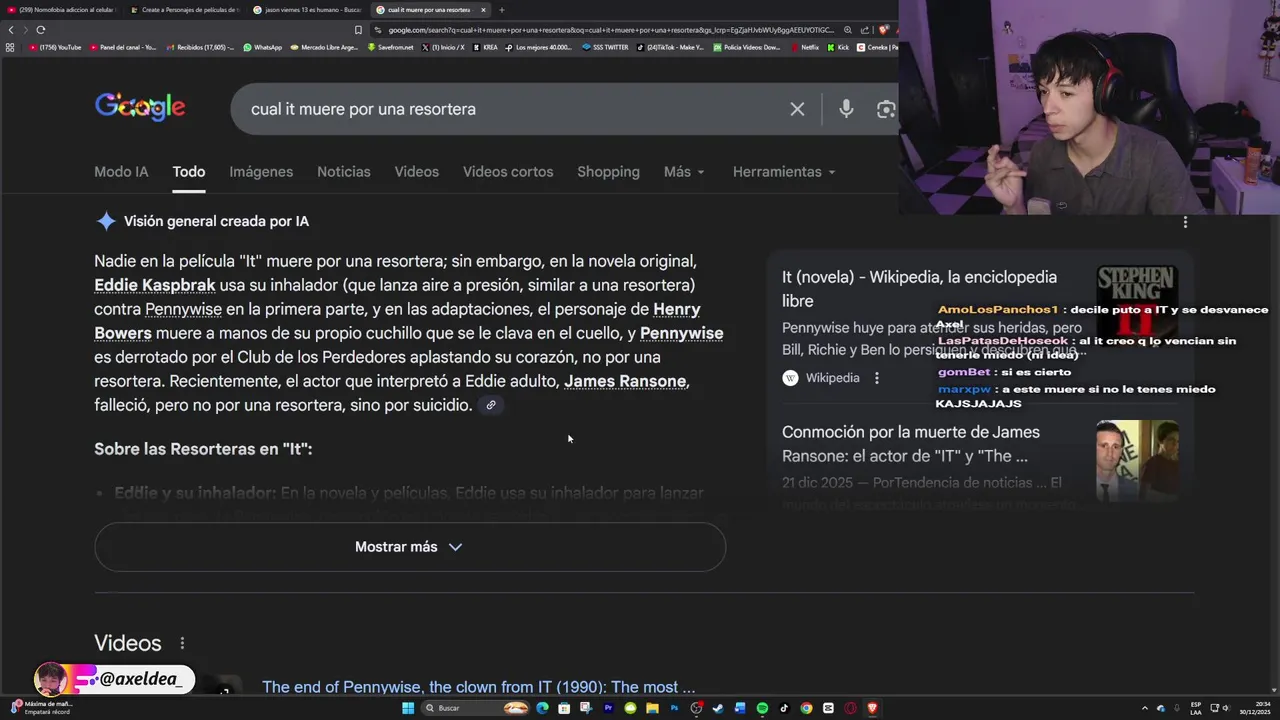Open image search with the camera lens icon

(885, 109)
